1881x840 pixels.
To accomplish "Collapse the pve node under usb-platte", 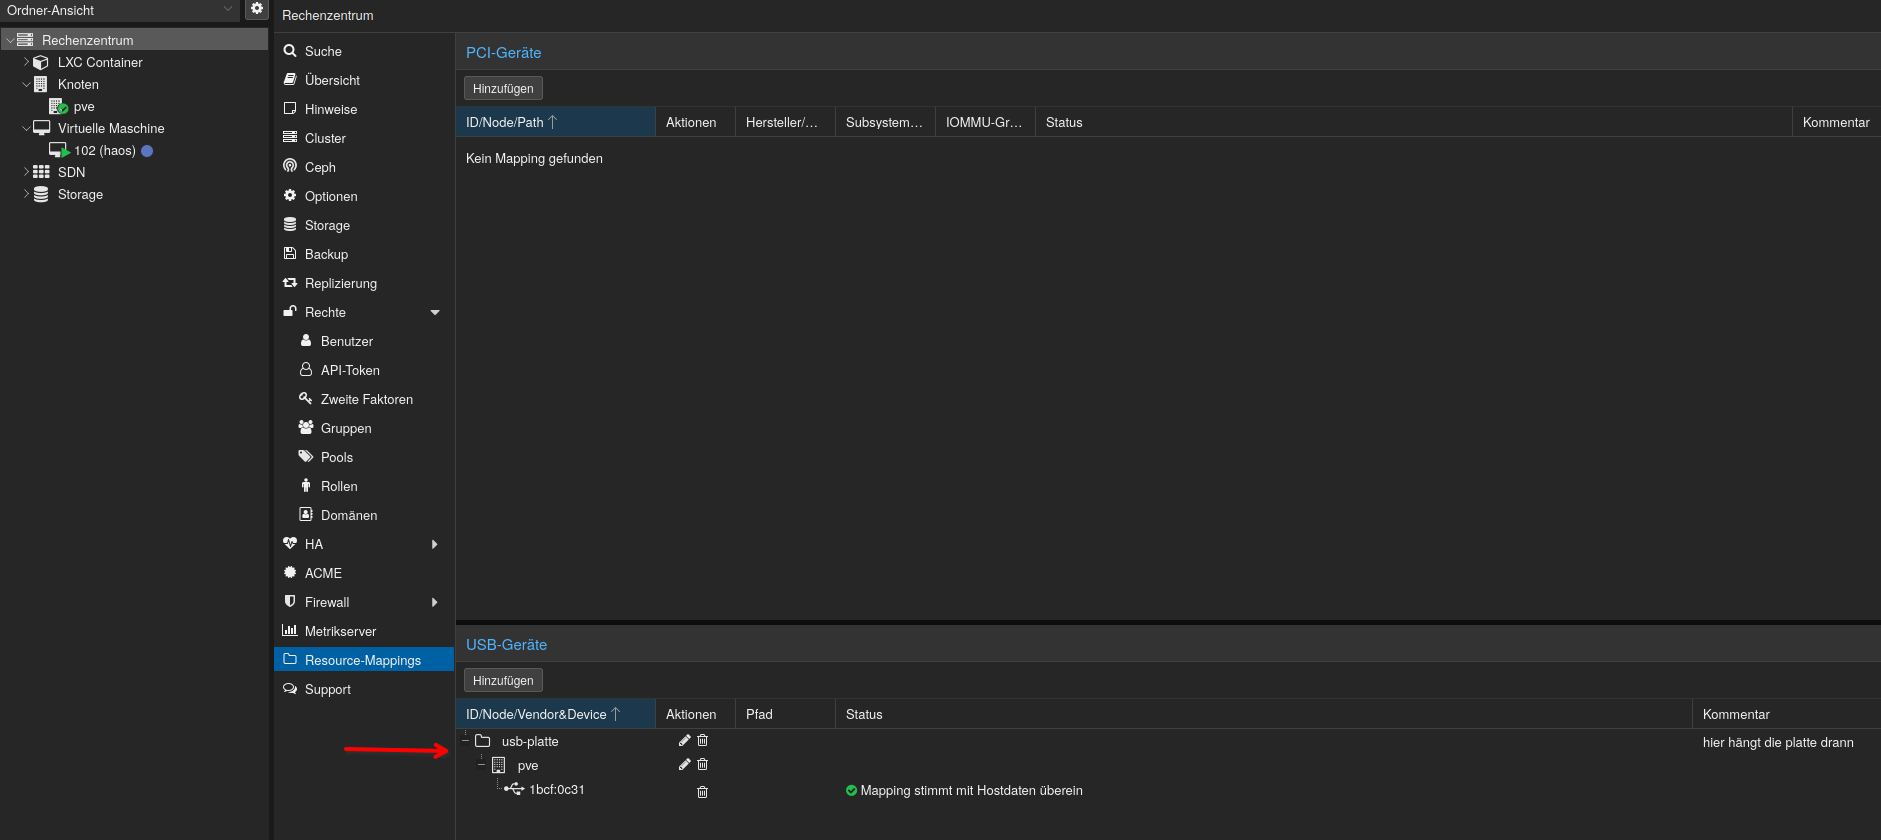I will coord(482,765).
